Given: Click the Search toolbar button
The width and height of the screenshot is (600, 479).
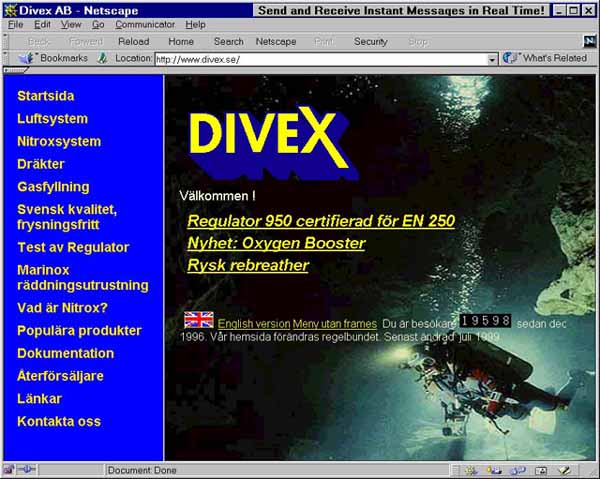Looking at the screenshot, I should [x=228, y=42].
